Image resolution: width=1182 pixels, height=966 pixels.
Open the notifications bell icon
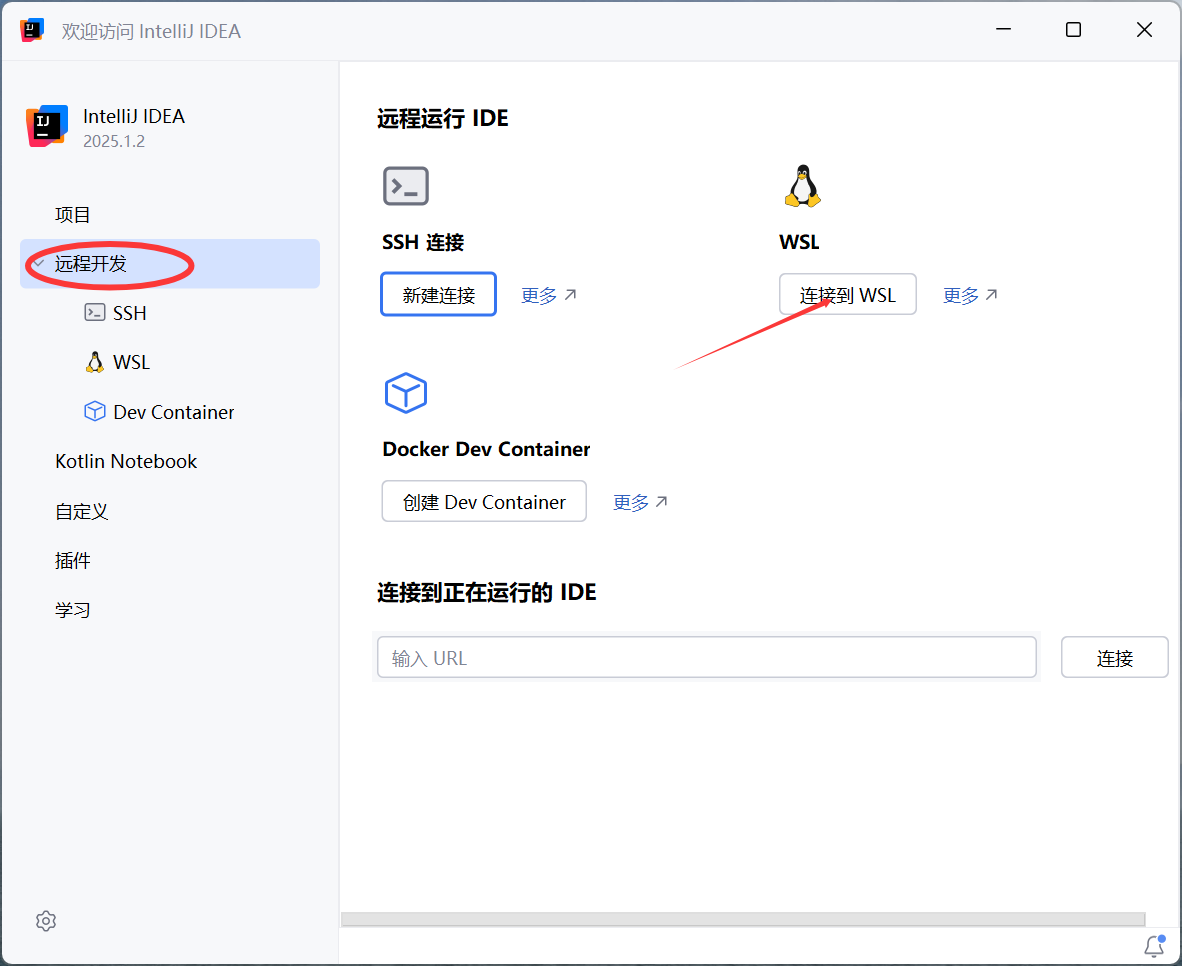point(1154,946)
